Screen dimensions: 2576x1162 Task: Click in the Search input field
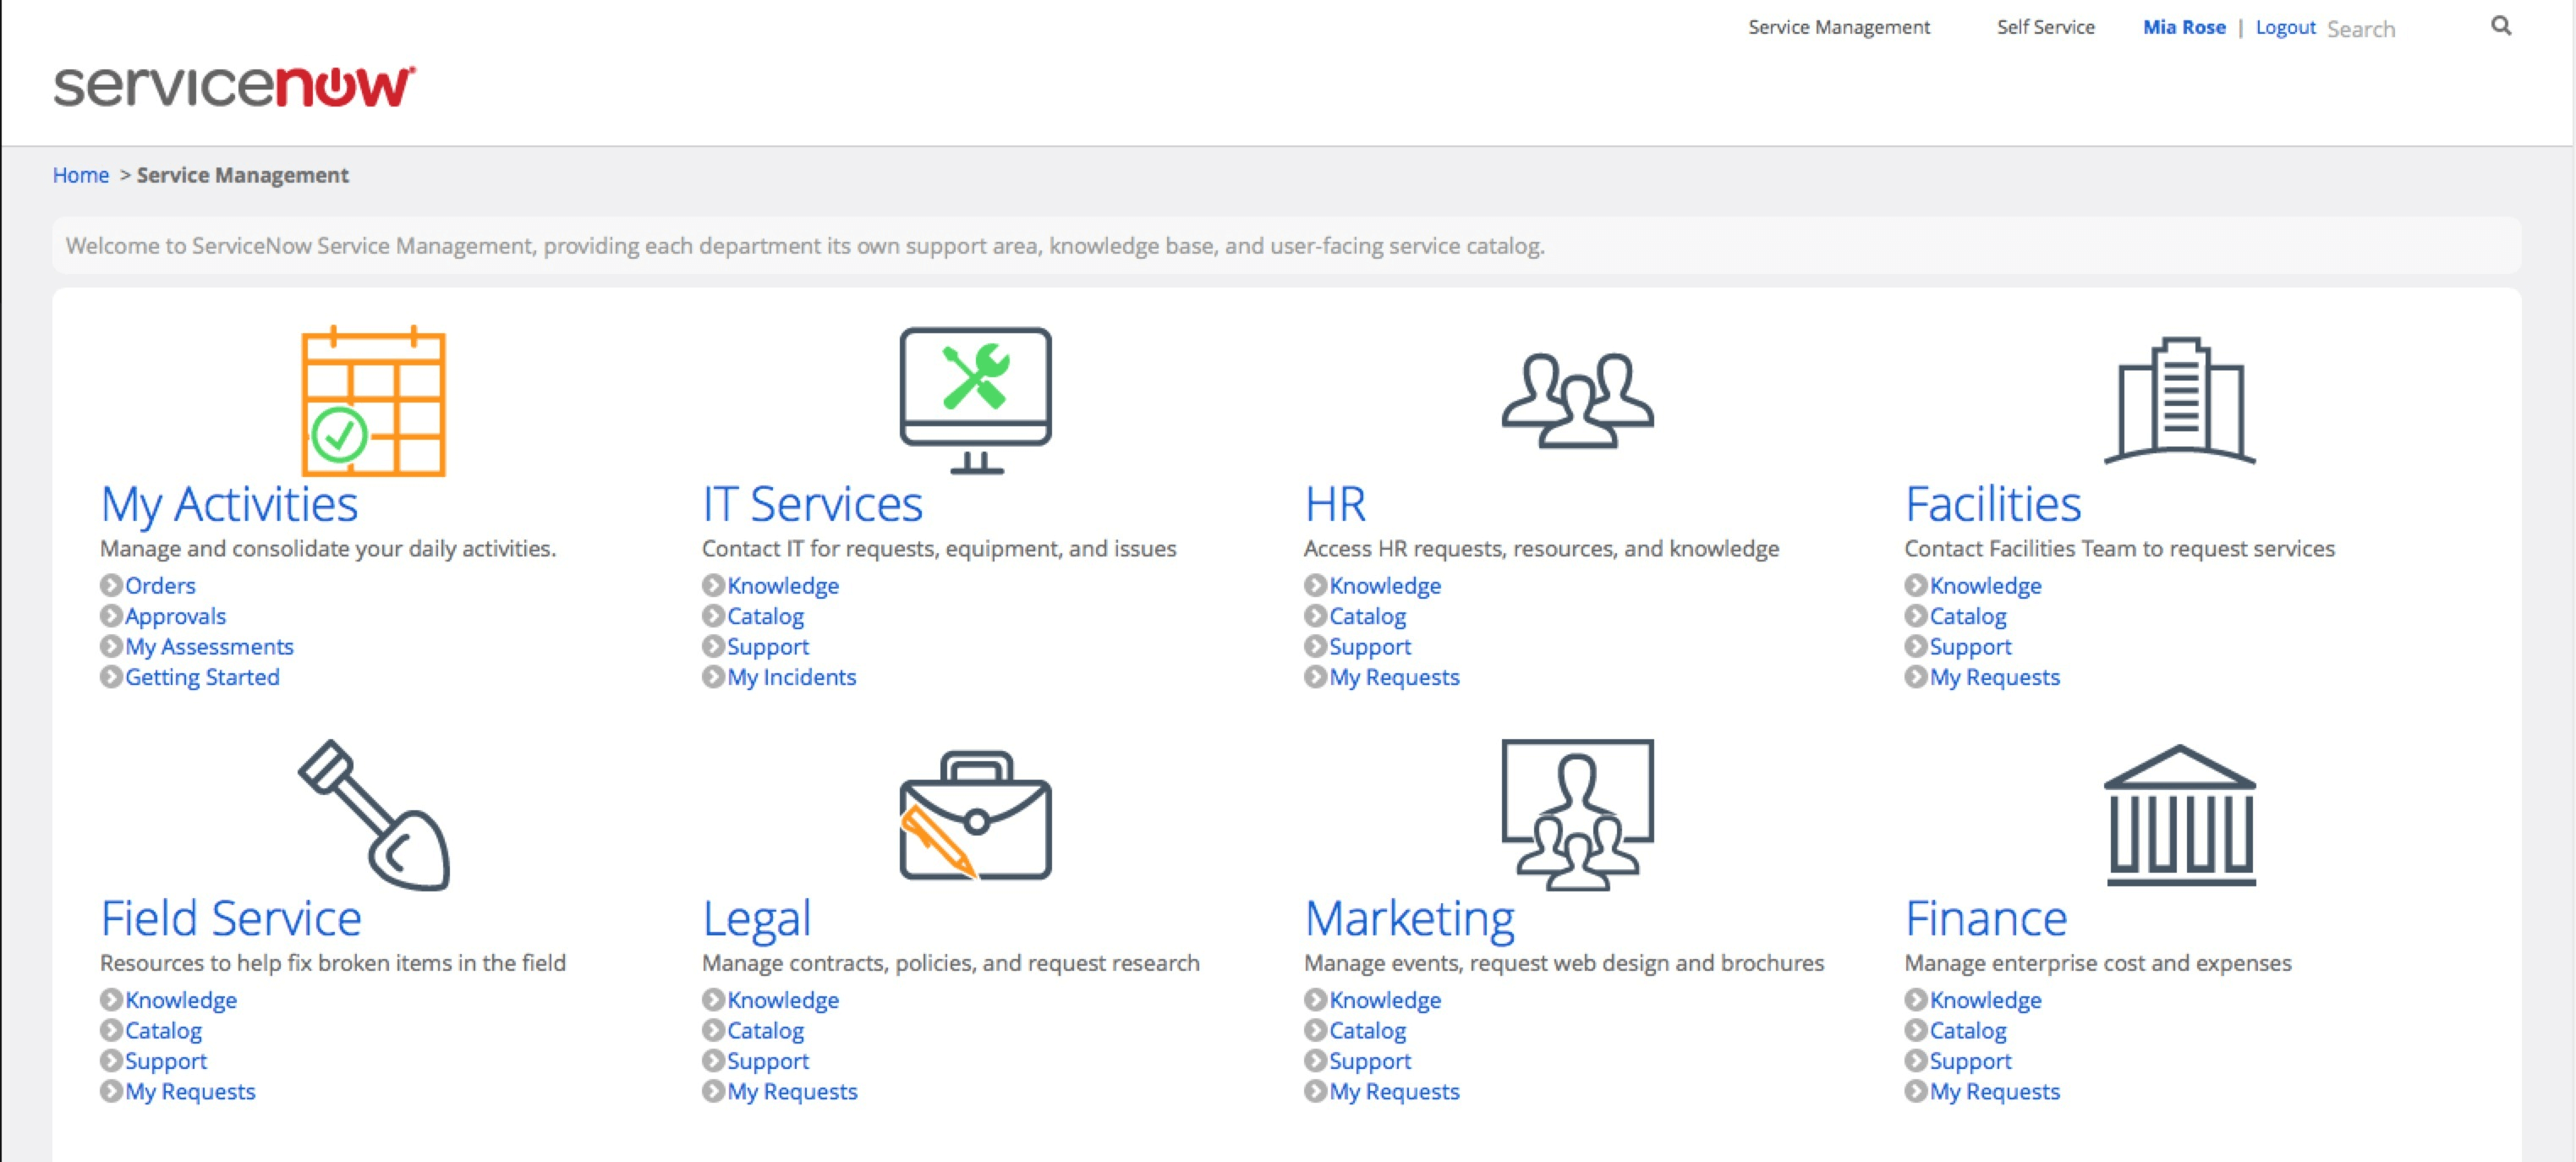(x=2400, y=29)
